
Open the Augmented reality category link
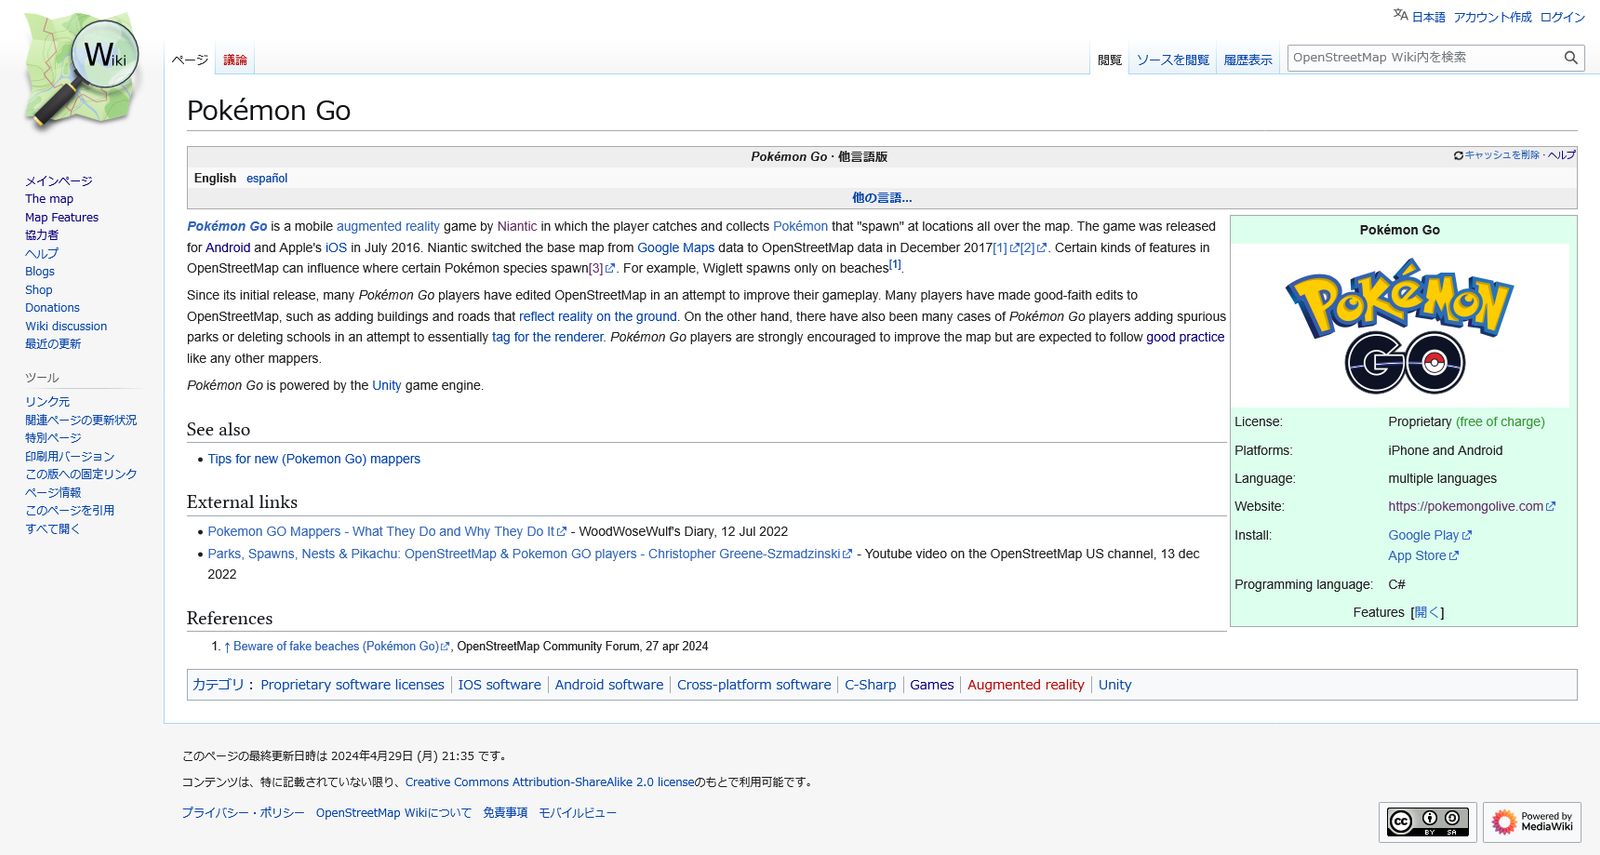(x=1025, y=685)
